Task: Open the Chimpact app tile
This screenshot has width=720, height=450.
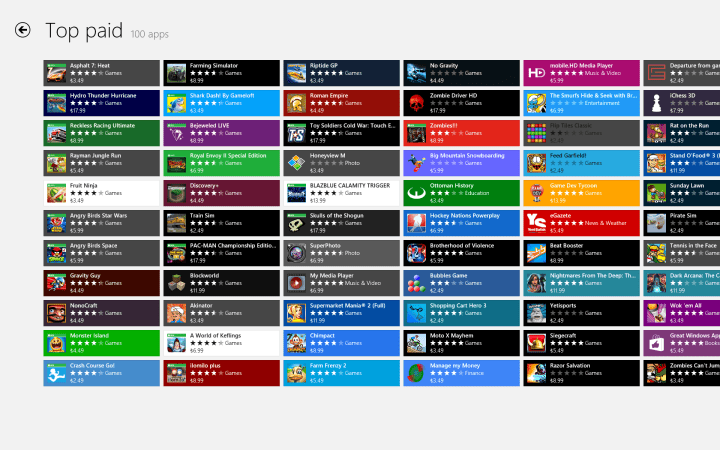Action: (342, 343)
